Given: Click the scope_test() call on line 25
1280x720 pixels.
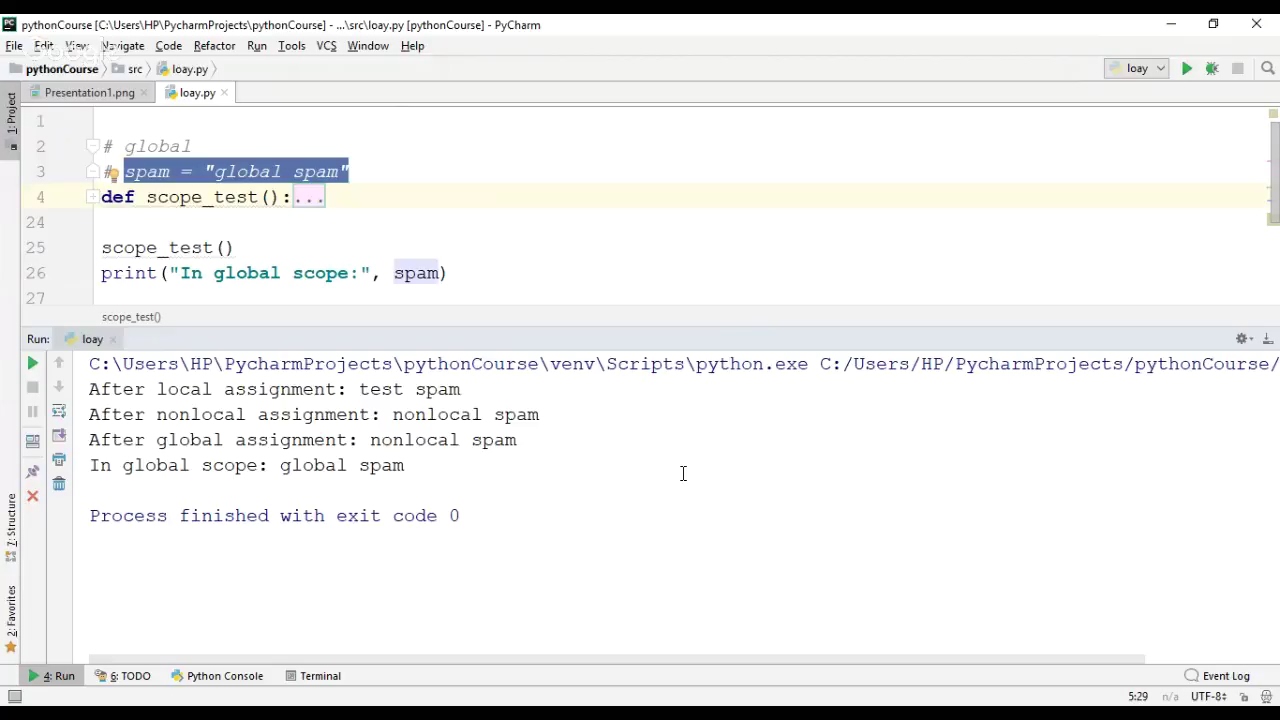Looking at the screenshot, I should coord(167,248).
